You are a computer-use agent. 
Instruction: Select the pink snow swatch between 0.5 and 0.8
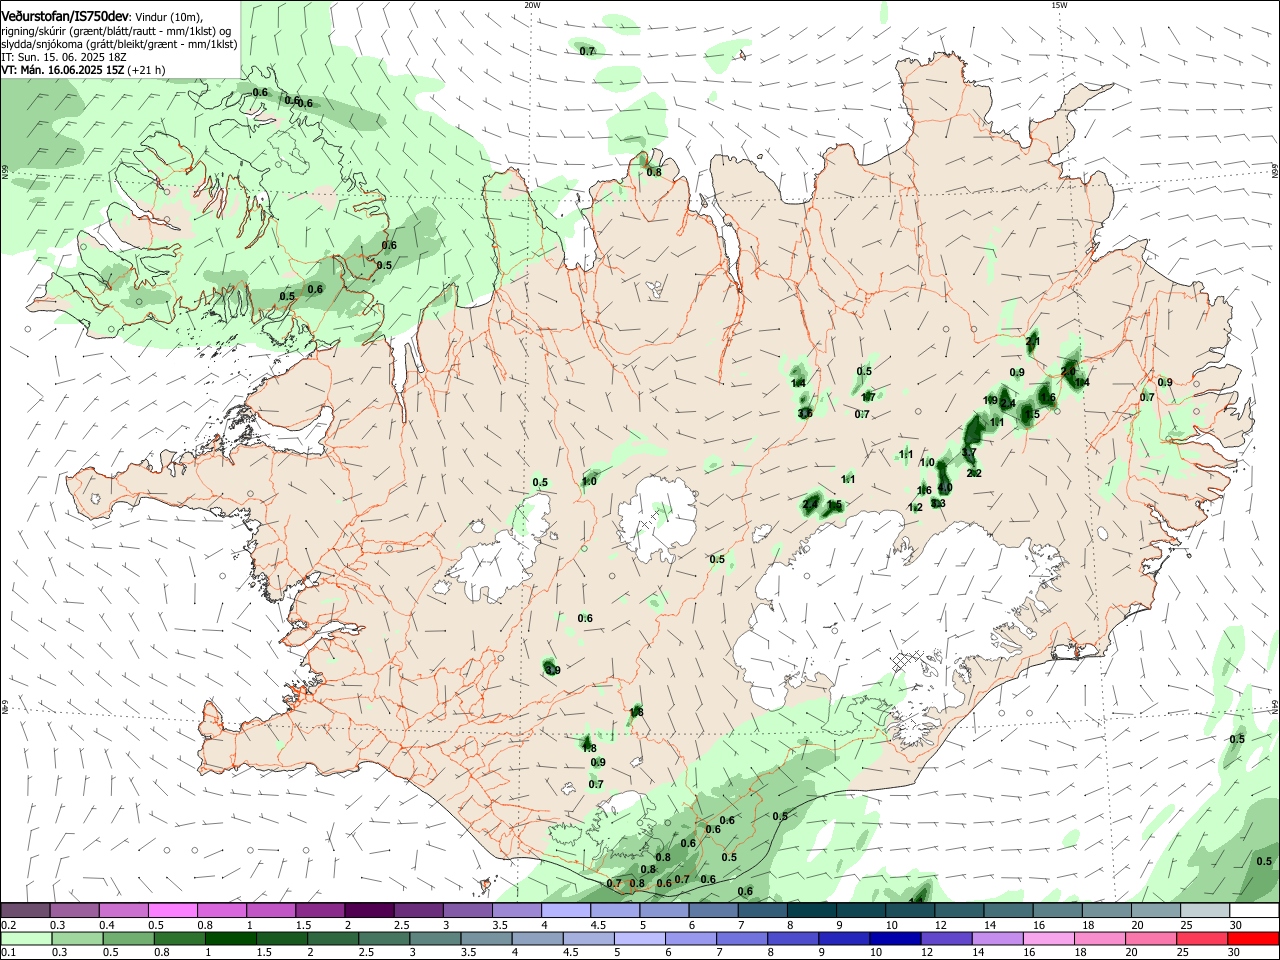coord(172,910)
